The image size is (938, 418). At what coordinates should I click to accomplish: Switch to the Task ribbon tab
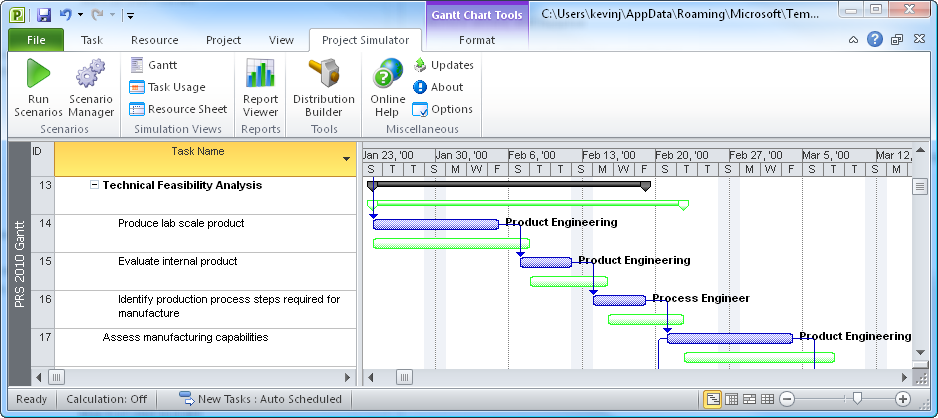click(92, 40)
